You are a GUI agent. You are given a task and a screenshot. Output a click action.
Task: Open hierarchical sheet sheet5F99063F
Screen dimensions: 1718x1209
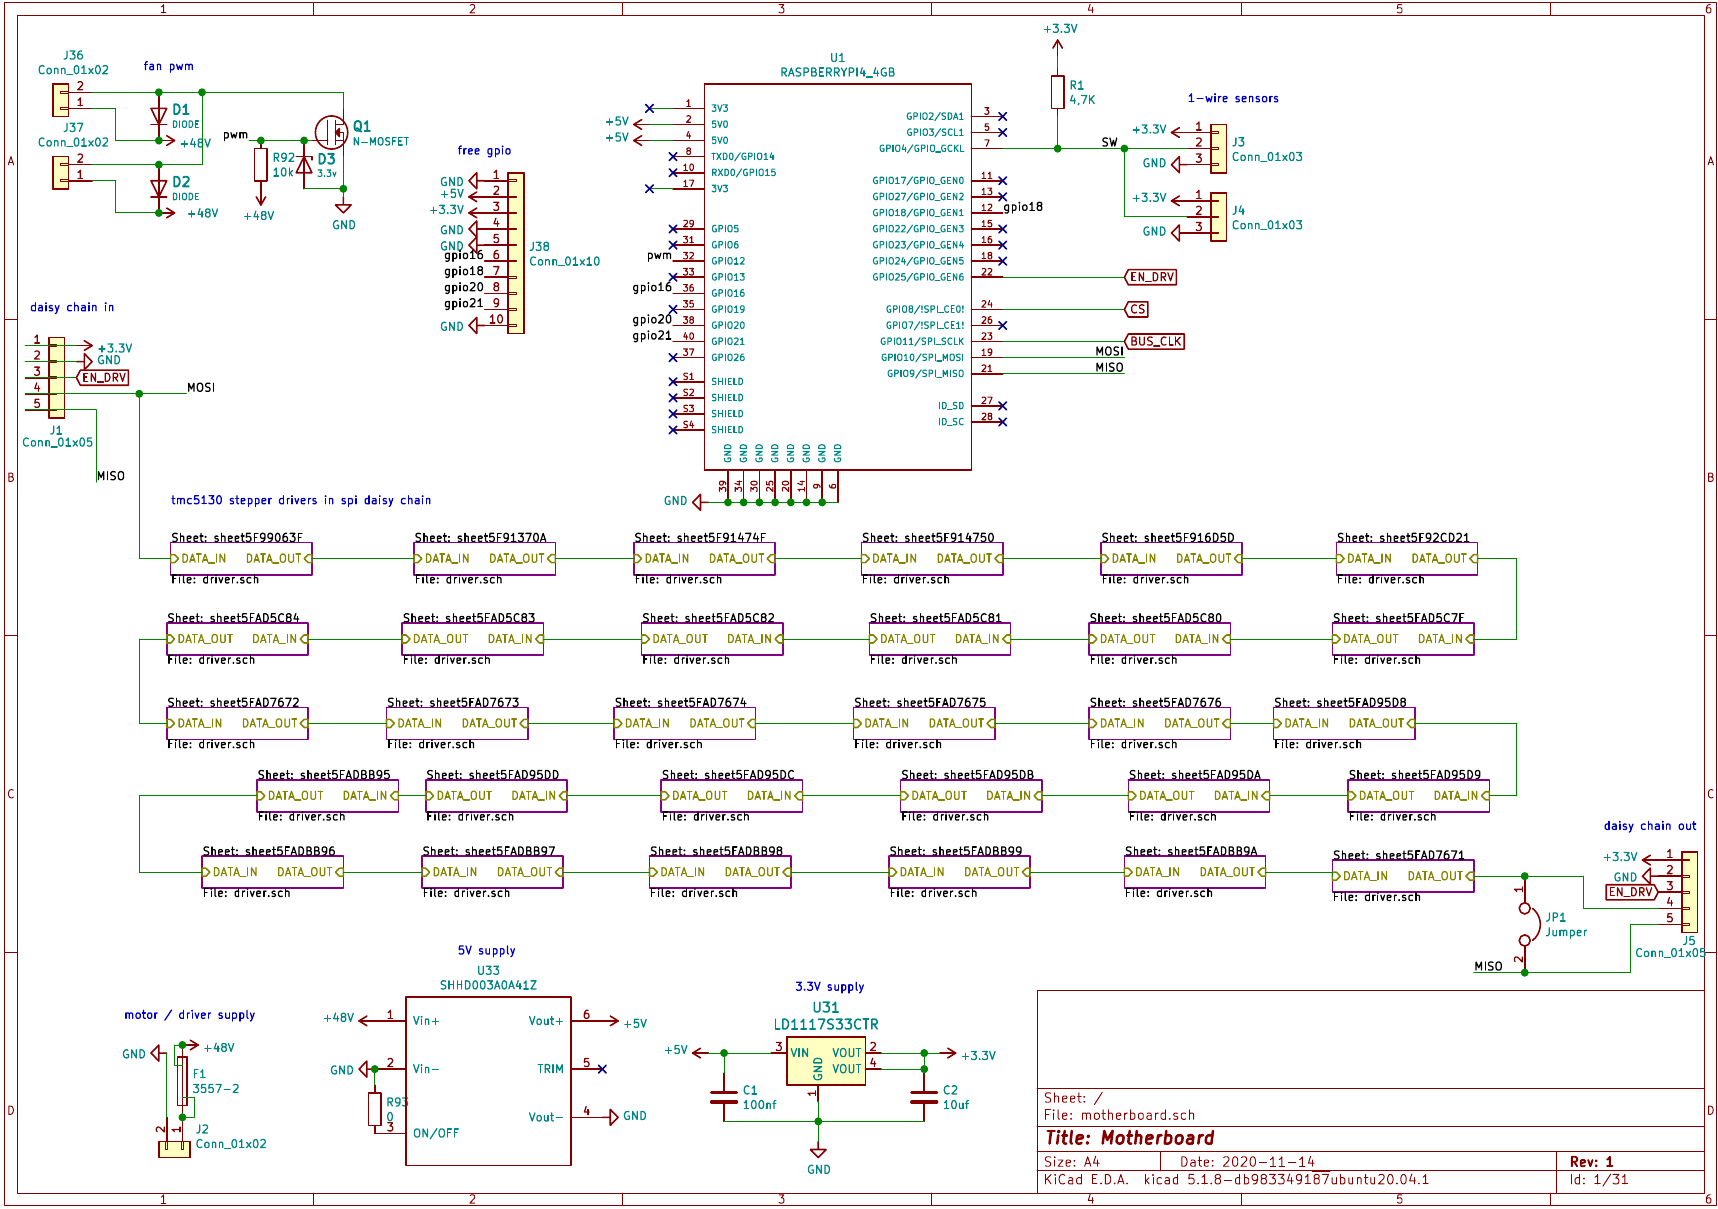241,559
